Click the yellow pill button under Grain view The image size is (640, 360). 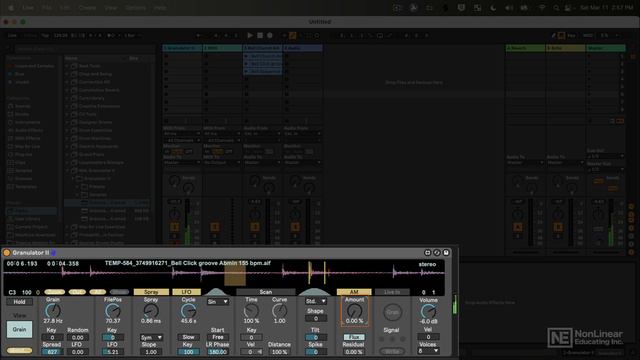[x=19, y=351]
